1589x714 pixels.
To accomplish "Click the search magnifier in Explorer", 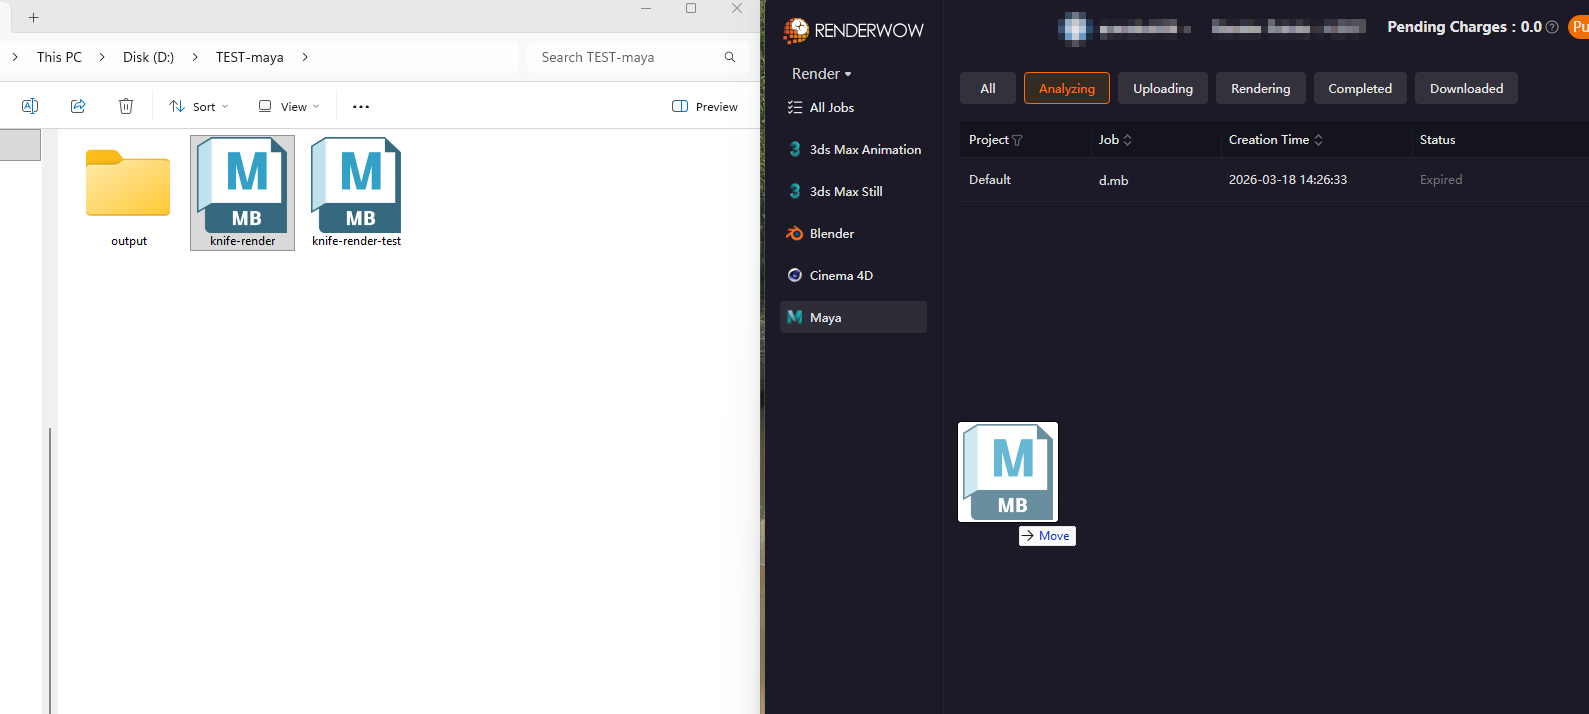I will click(730, 57).
